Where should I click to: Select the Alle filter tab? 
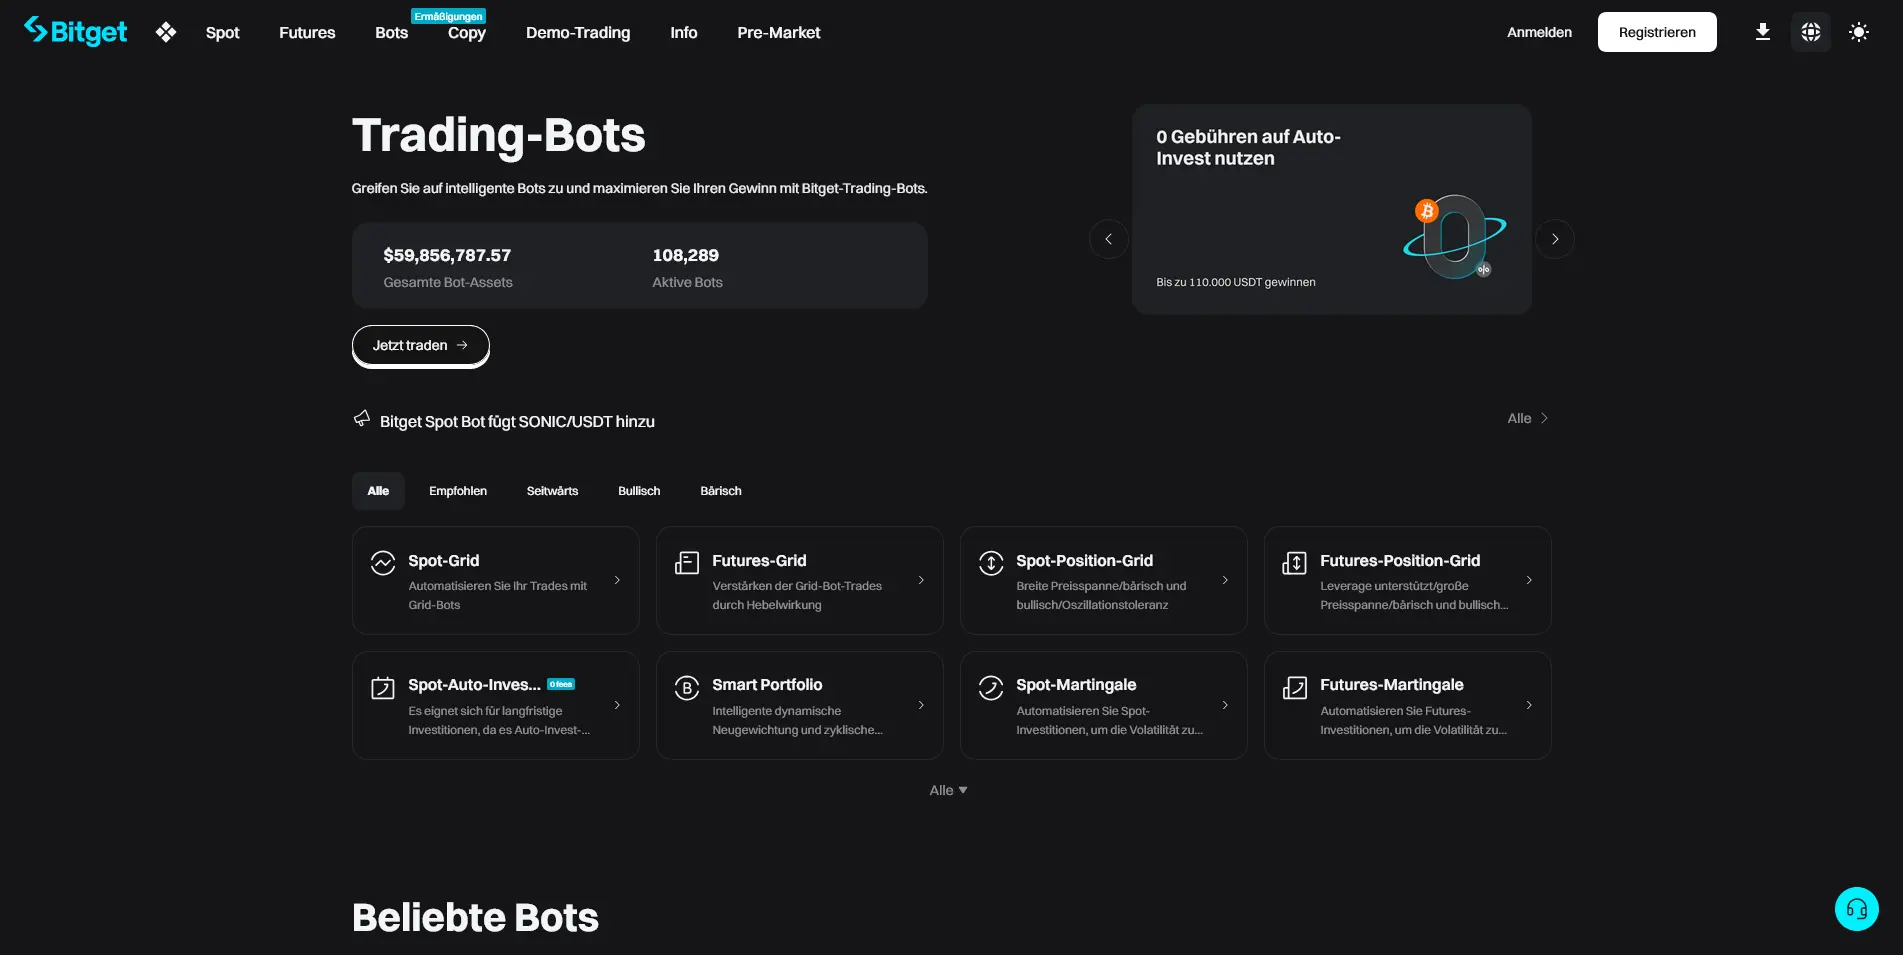[x=378, y=491]
